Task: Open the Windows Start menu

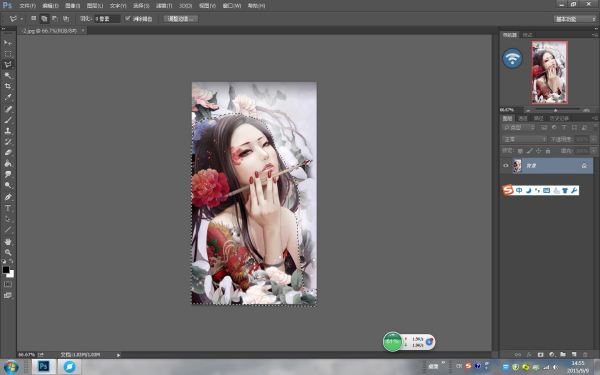Action: coord(11,367)
